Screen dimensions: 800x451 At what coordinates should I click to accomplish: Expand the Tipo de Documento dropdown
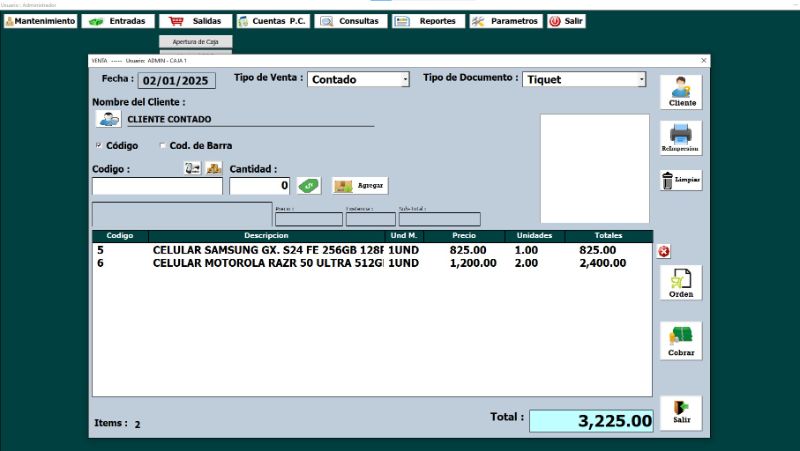(x=642, y=80)
